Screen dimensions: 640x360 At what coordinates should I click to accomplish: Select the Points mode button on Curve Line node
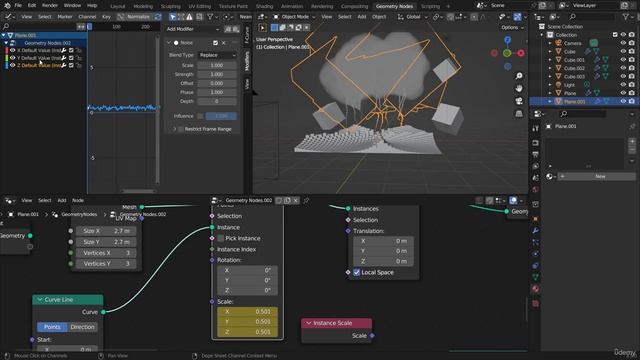[52, 327]
